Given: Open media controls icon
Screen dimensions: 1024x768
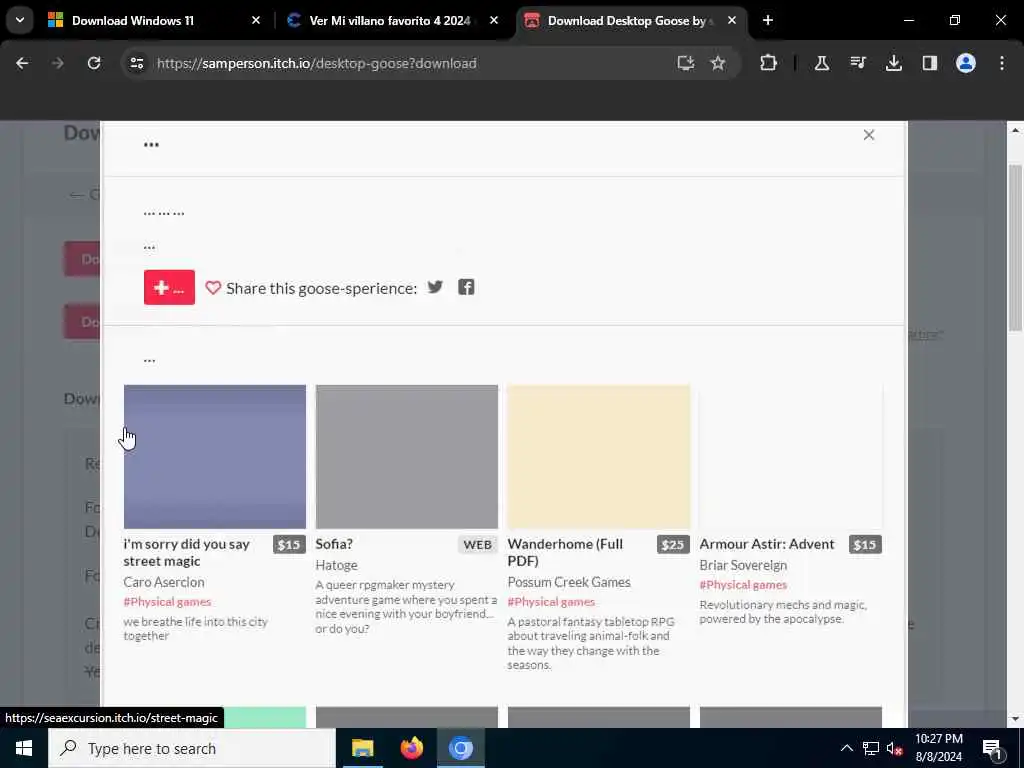Looking at the screenshot, I should 857,63.
